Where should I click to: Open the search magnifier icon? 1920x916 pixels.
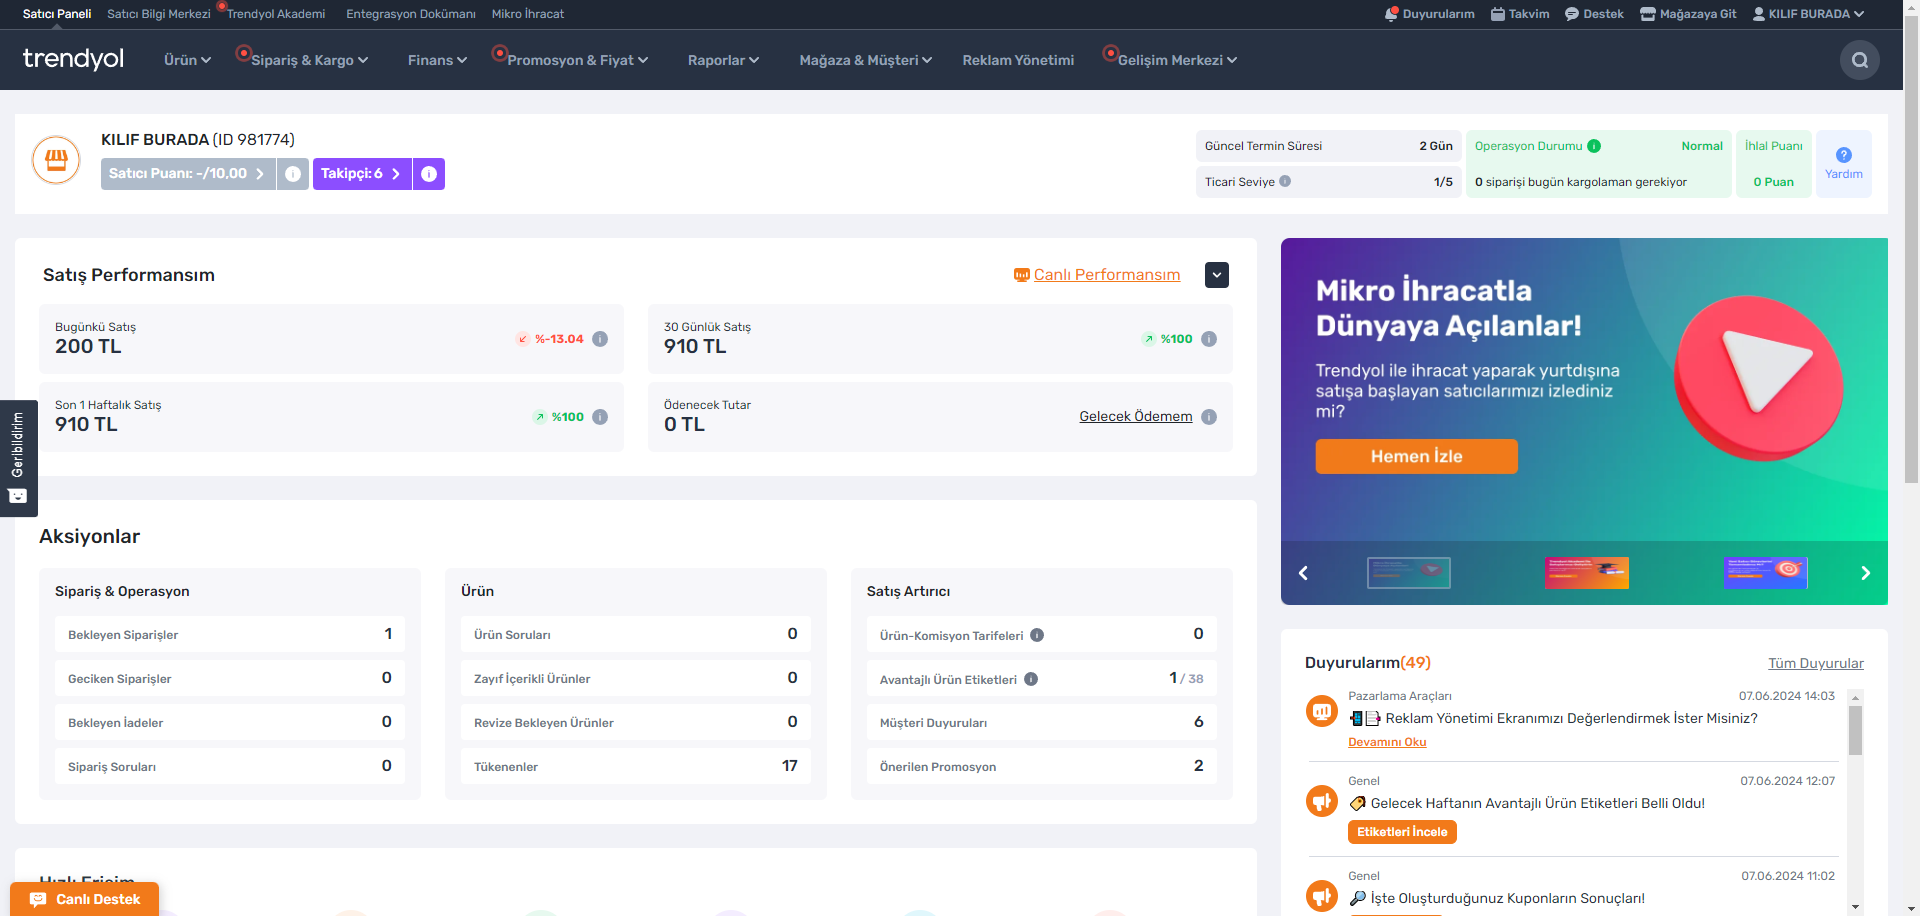click(x=1859, y=60)
